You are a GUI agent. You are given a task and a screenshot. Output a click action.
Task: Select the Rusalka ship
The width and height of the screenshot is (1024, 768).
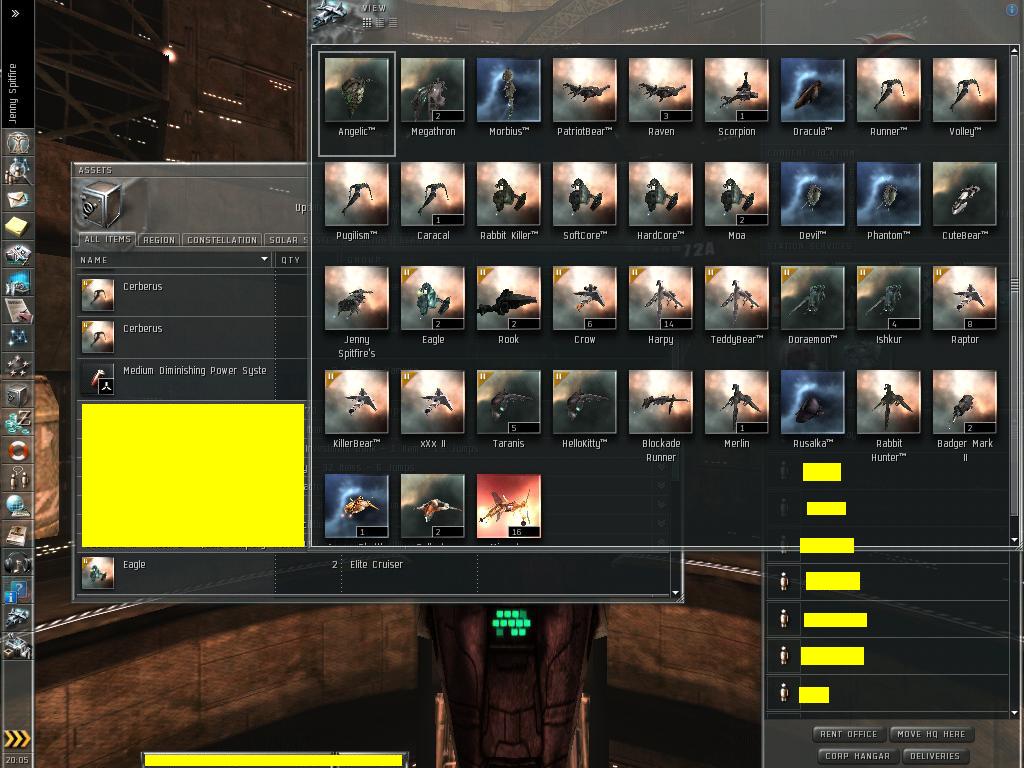[x=812, y=409]
